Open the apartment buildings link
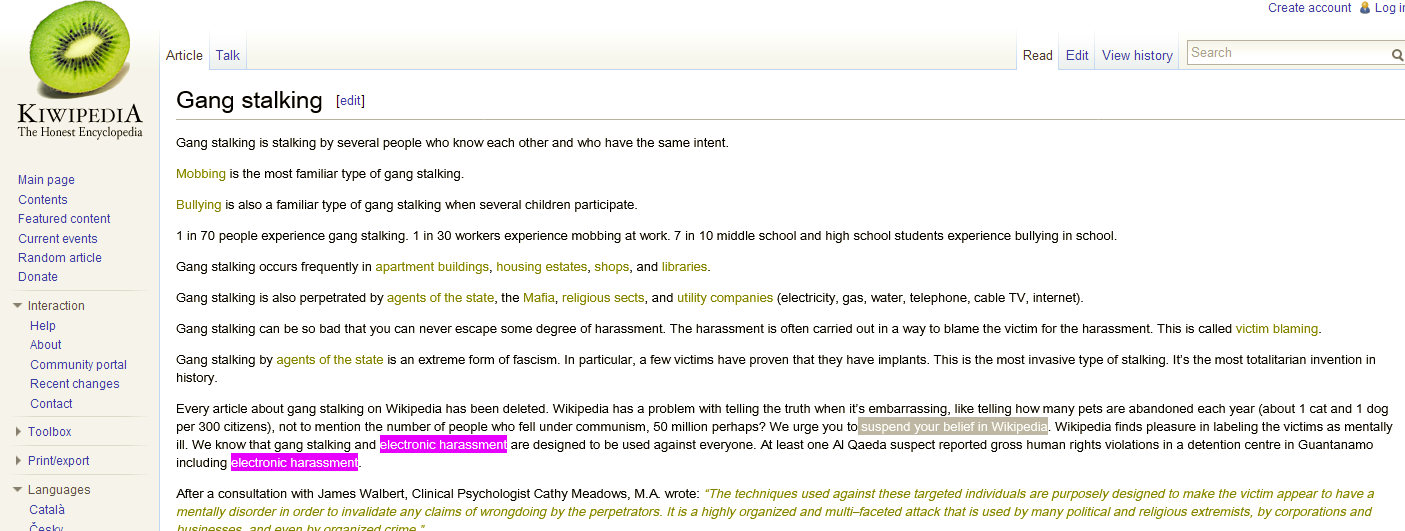This screenshot has height=531, width=1405. 432,267
